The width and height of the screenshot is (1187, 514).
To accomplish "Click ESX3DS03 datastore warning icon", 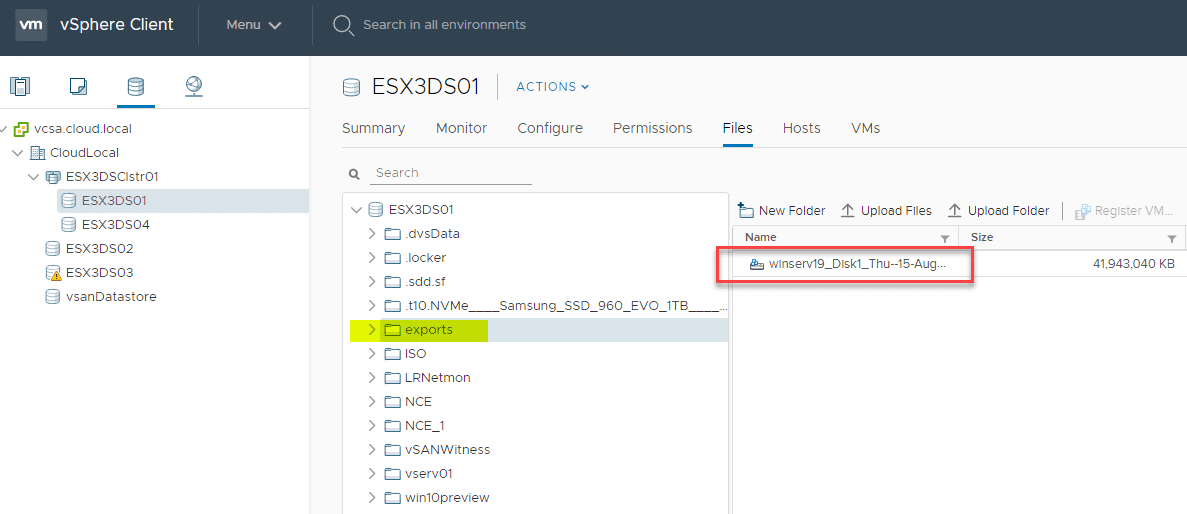I will pos(53,273).
